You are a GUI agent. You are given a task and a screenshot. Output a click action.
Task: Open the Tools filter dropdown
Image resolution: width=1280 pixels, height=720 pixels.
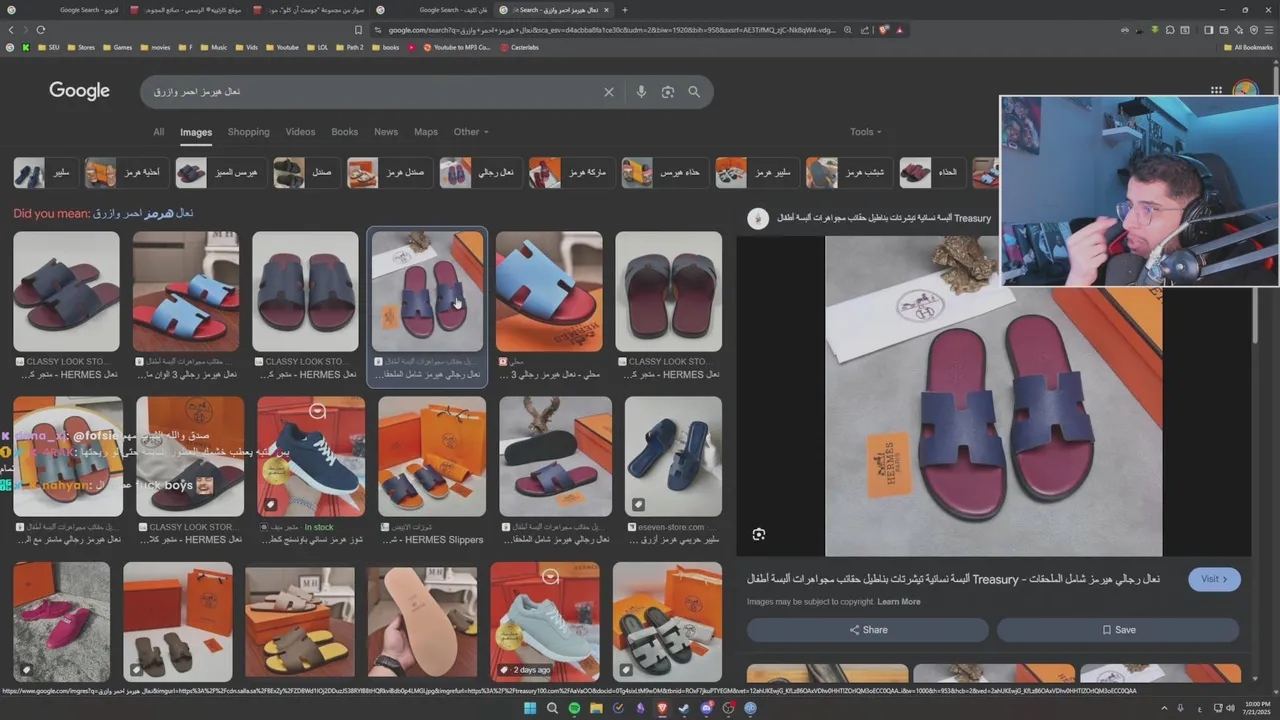coord(866,132)
